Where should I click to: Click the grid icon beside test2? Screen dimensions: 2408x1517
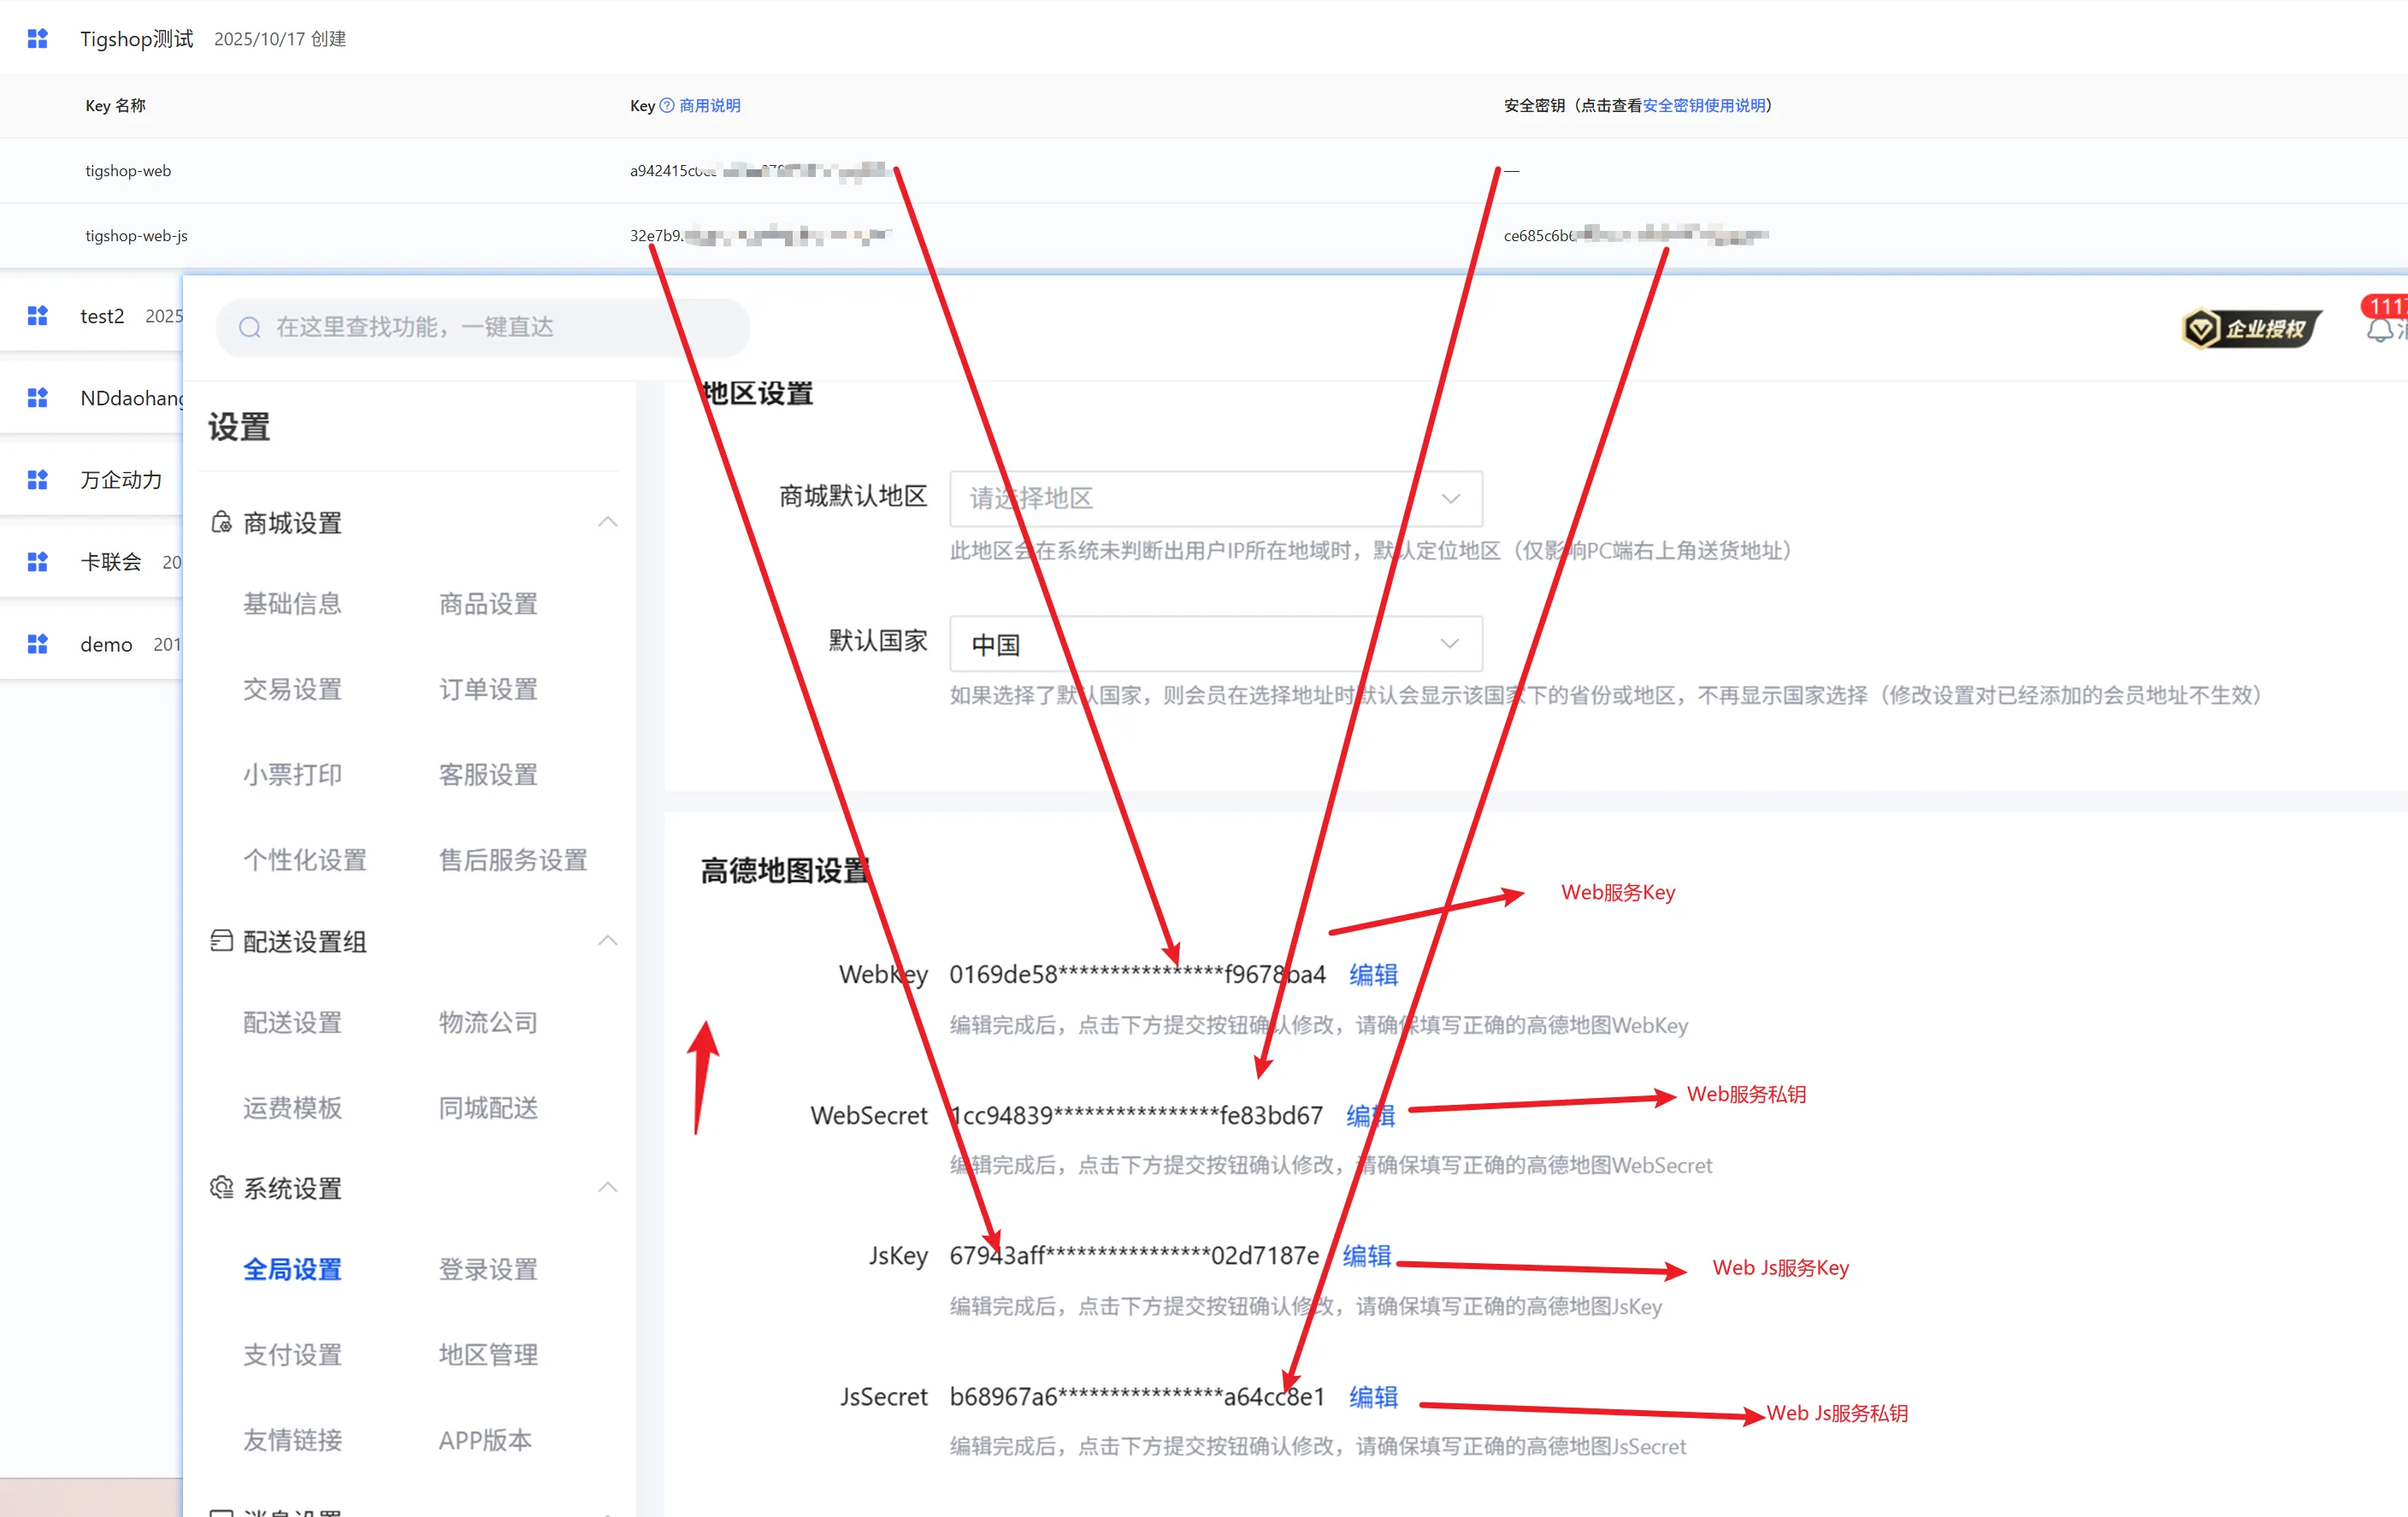[37, 316]
